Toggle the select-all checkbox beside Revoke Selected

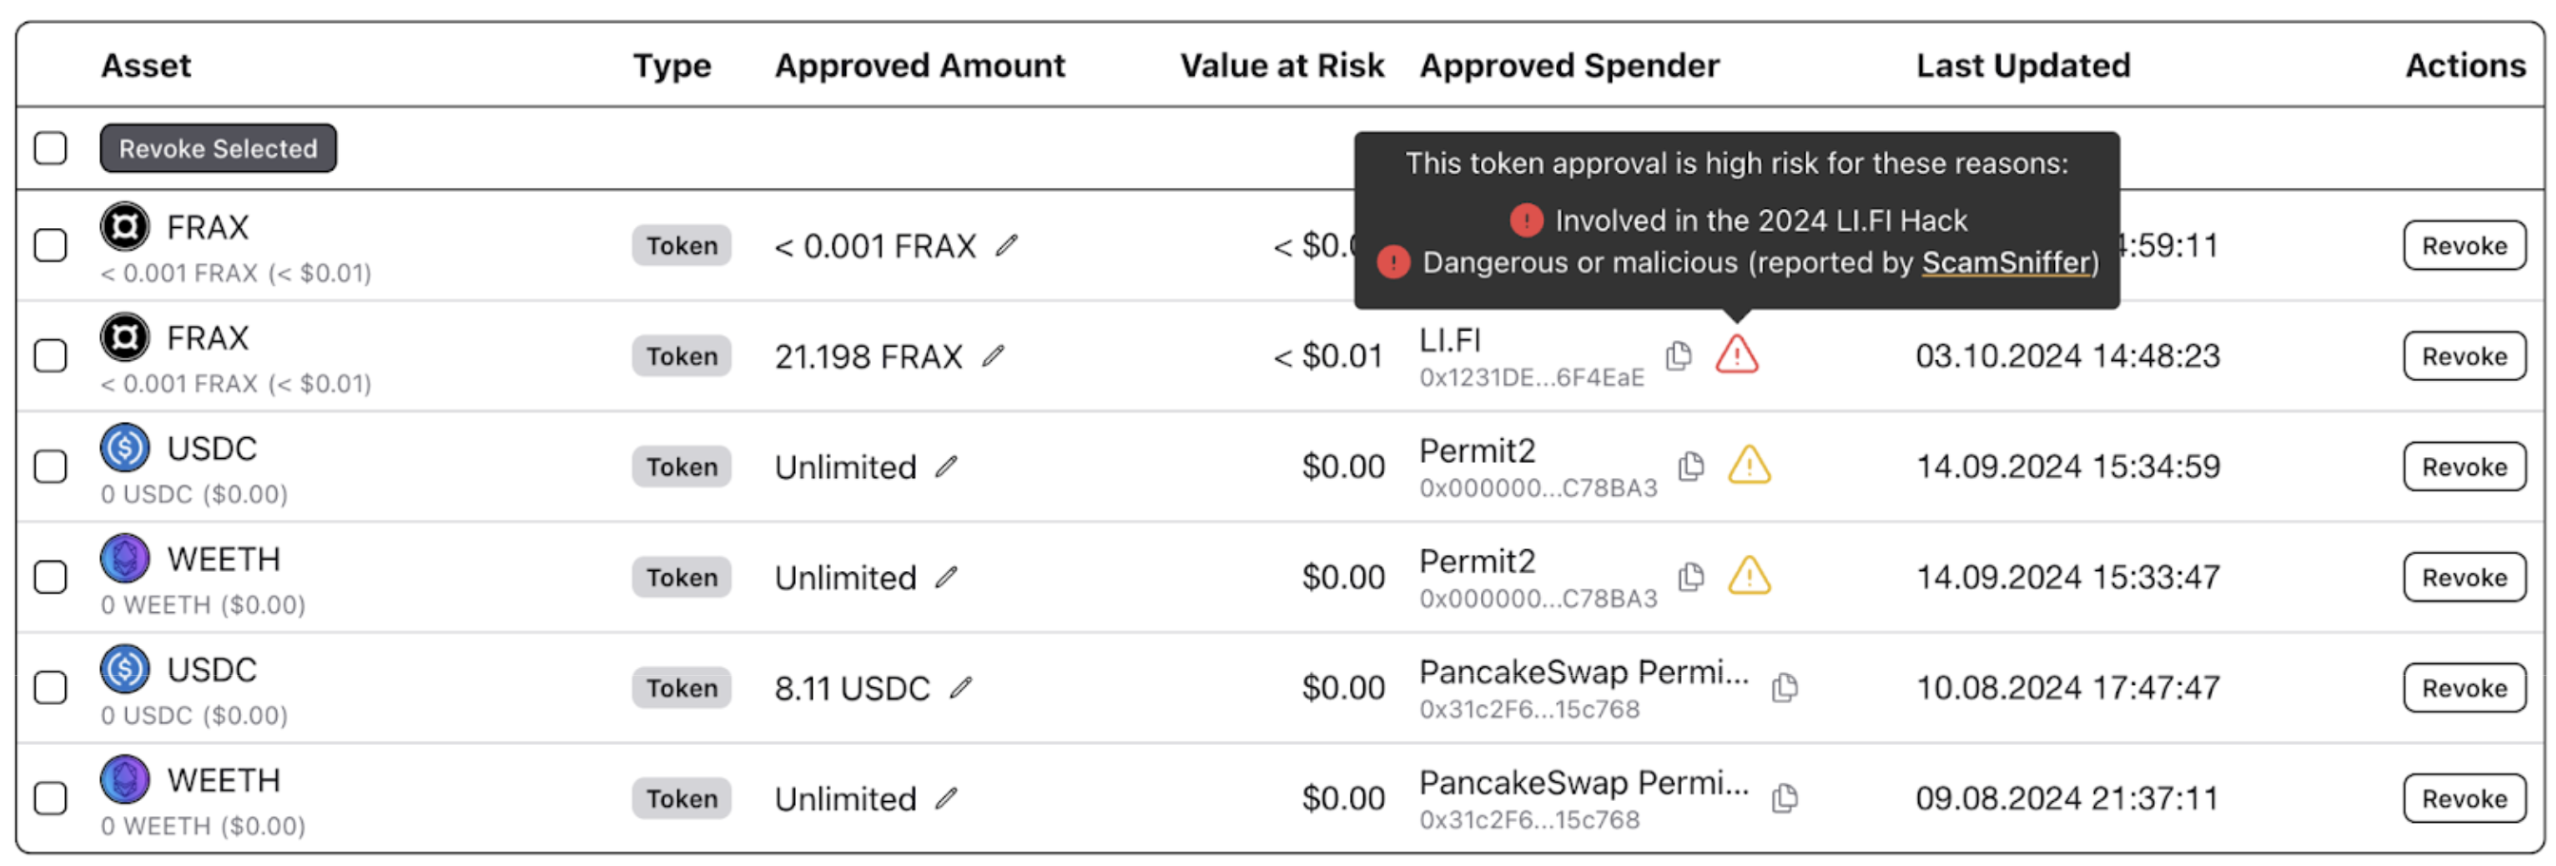(x=50, y=148)
